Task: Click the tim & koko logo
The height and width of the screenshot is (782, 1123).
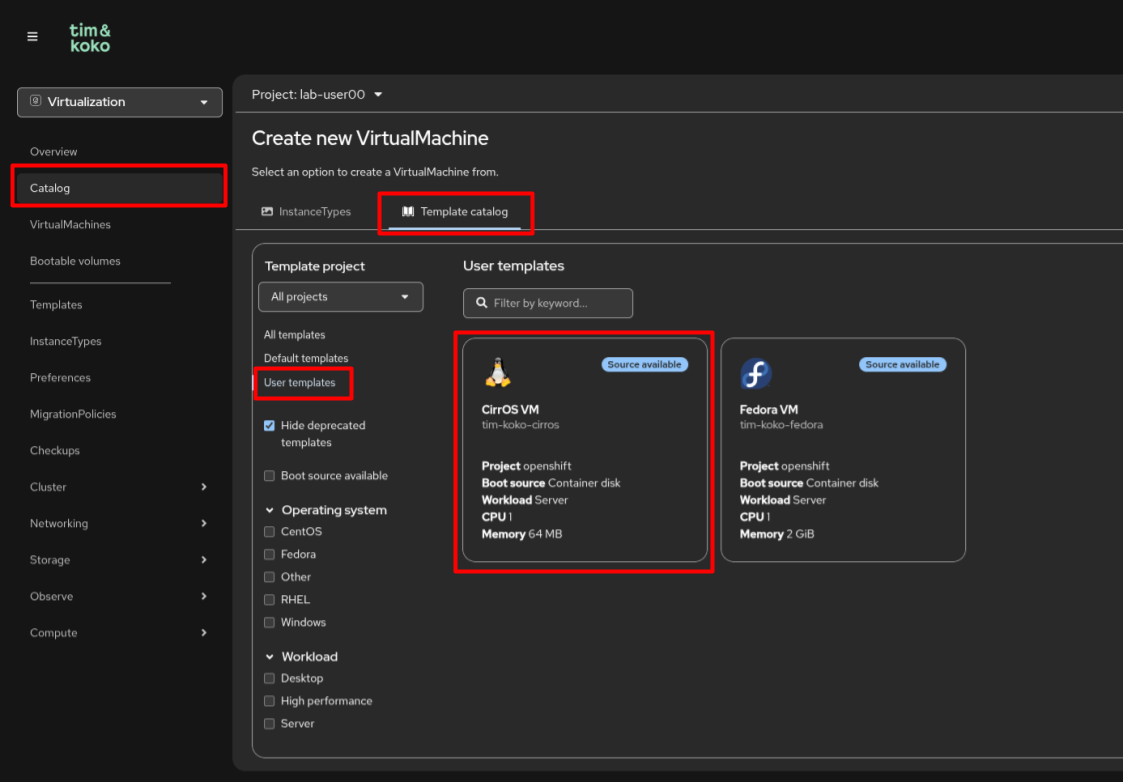Action: 90,38
